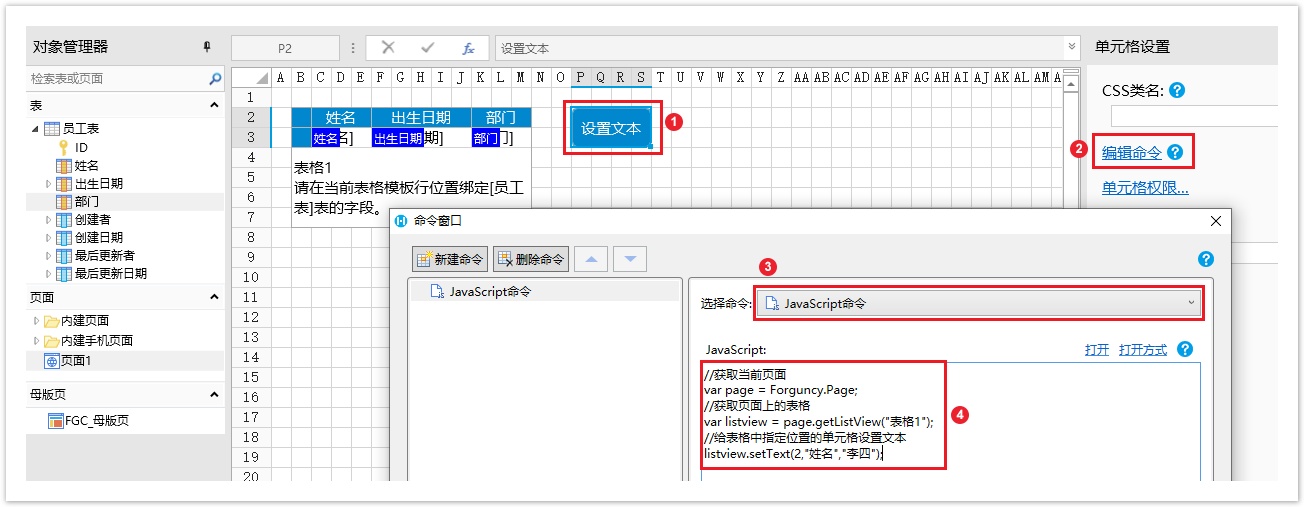Image resolution: width=1304 pixels, height=507 pixels.
Task: Expand the 内建手机页面 folder
Action: point(37,341)
